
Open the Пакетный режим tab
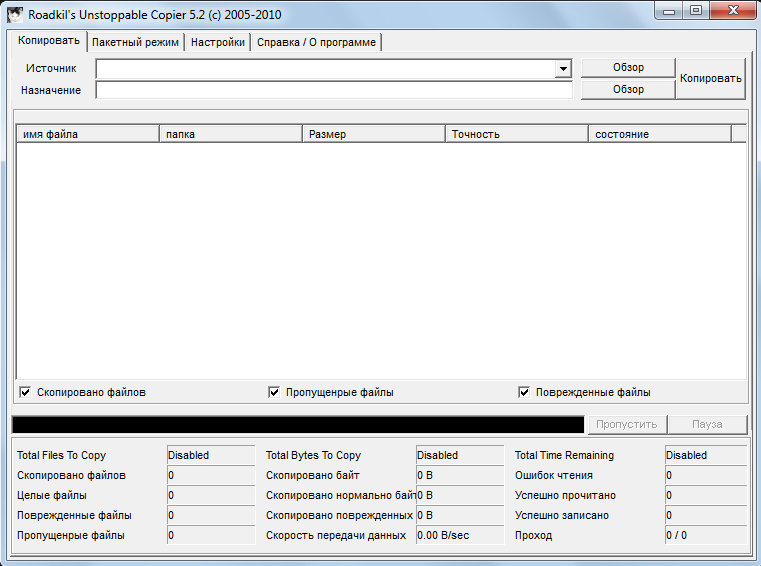[135, 42]
